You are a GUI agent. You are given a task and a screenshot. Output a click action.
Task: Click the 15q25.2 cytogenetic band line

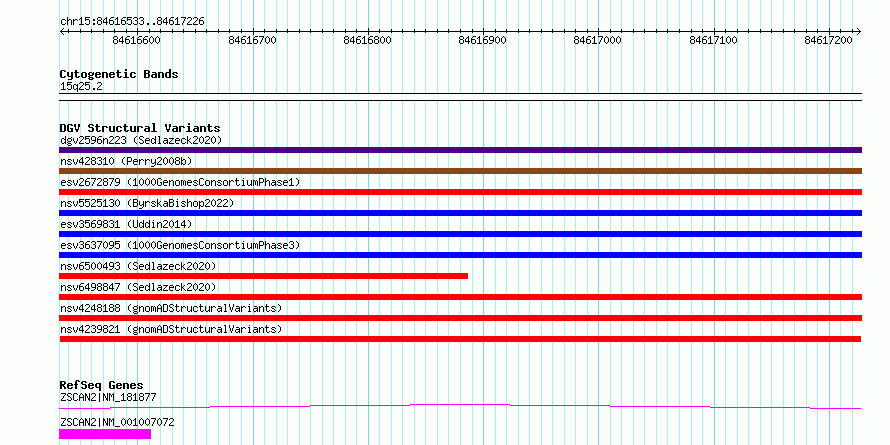(460, 97)
